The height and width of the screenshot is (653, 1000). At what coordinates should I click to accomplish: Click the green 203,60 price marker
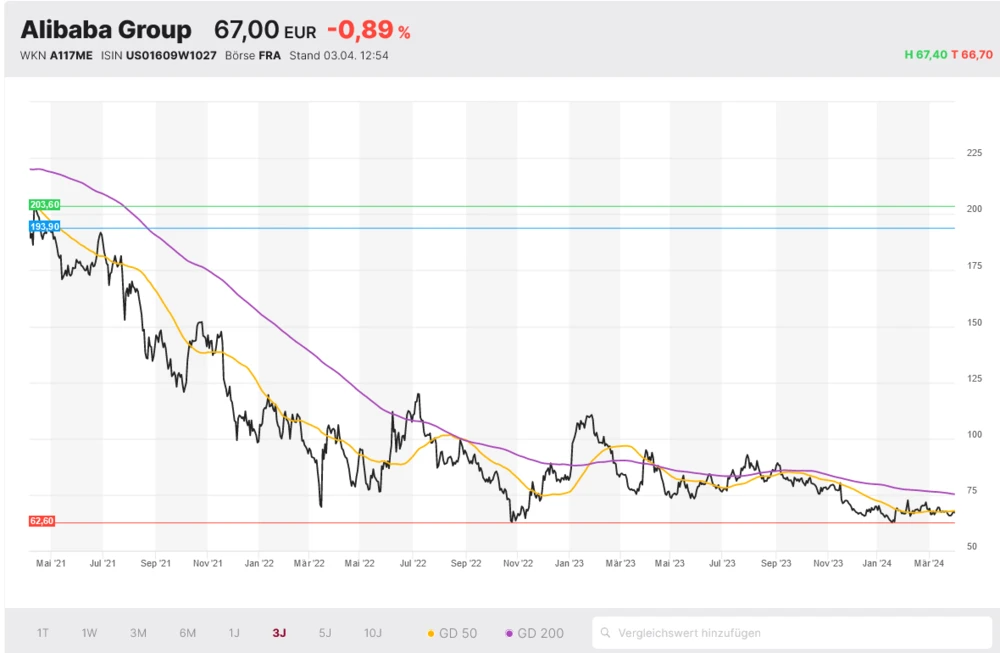[45, 205]
